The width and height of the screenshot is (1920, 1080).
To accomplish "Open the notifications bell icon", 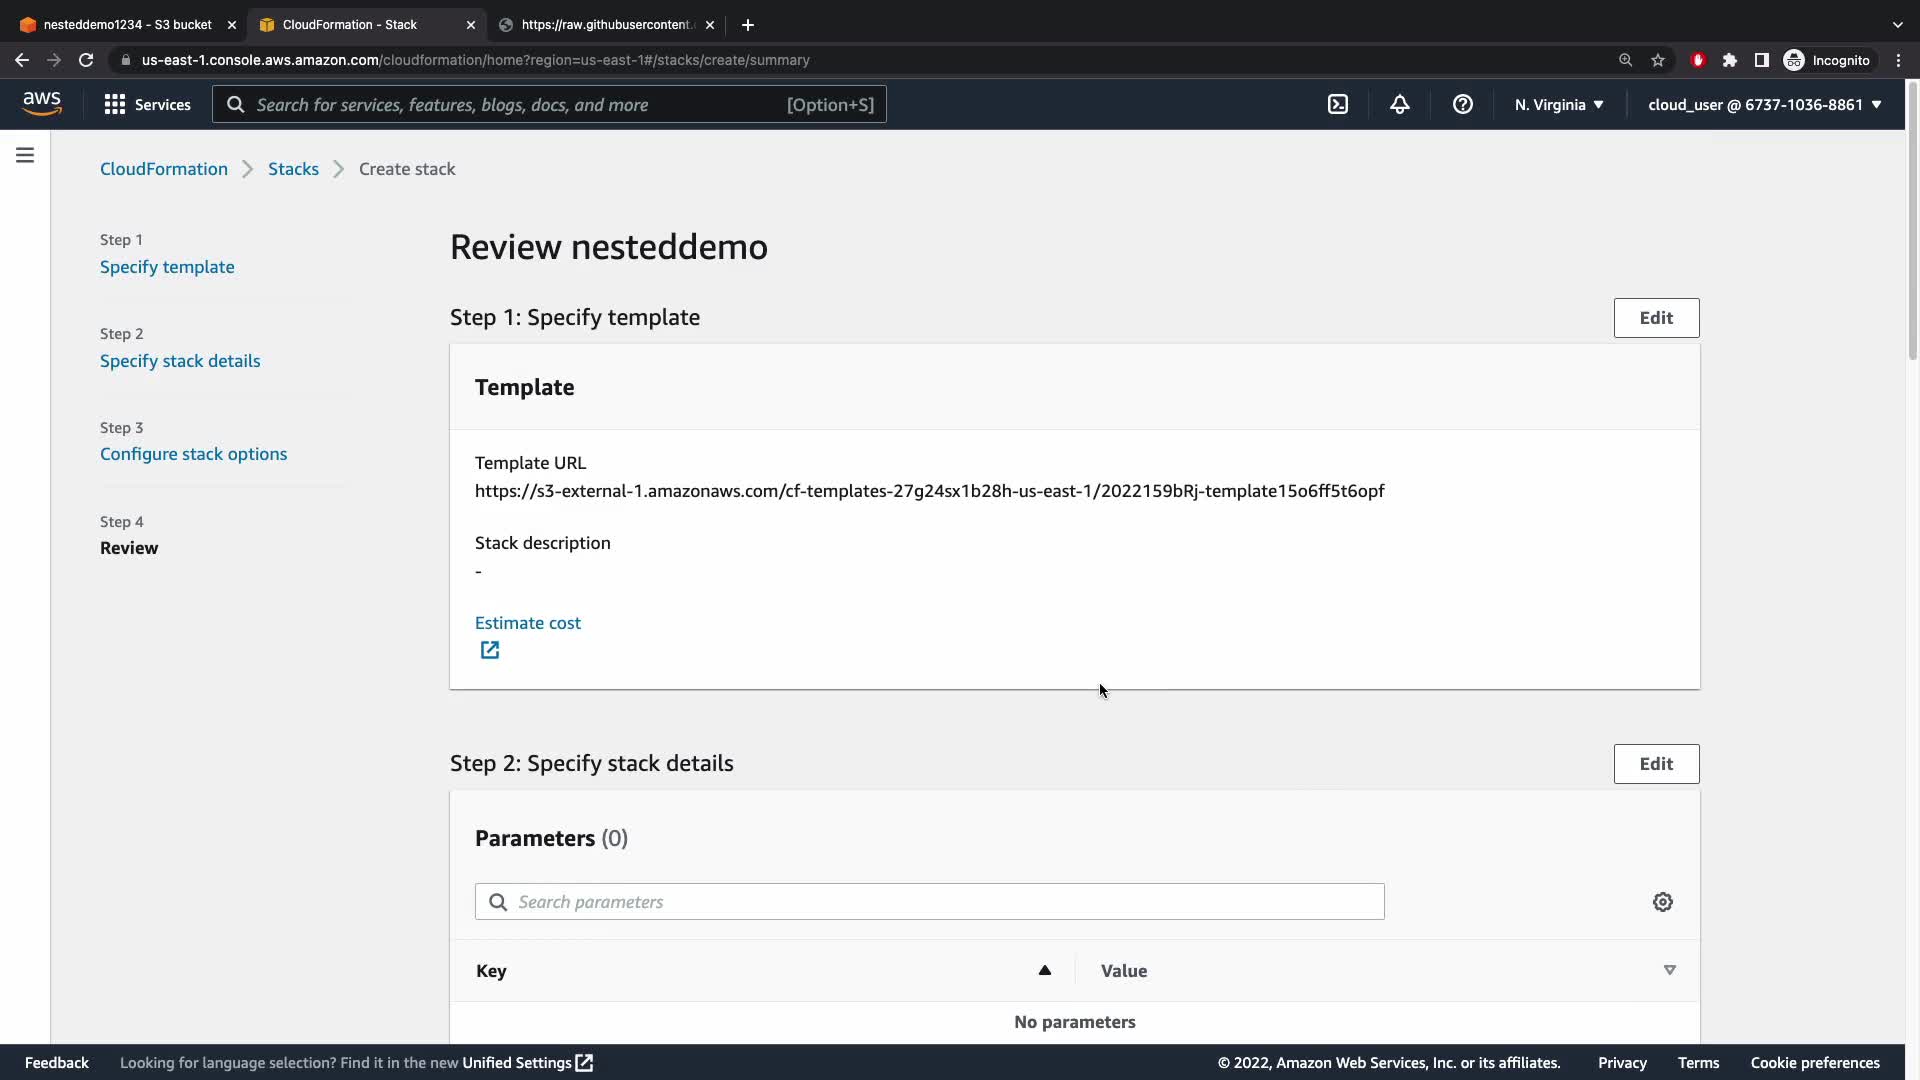I will pos(1400,105).
